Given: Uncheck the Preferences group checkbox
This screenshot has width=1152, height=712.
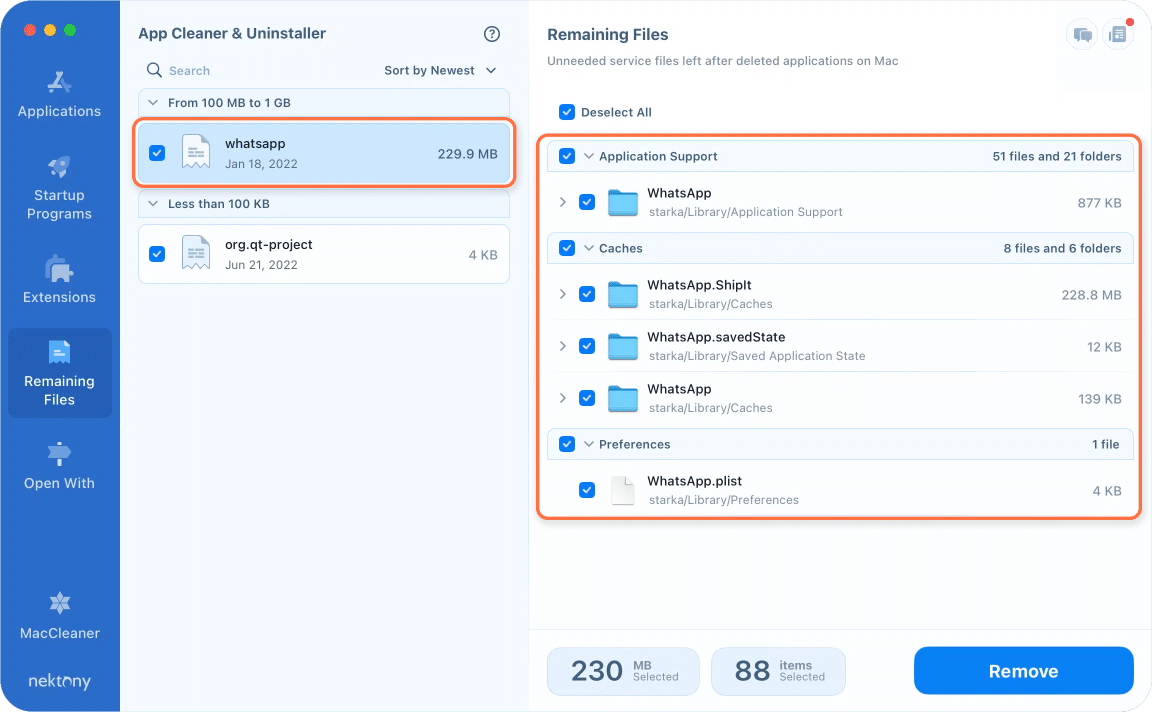Looking at the screenshot, I should click(566, 444).
